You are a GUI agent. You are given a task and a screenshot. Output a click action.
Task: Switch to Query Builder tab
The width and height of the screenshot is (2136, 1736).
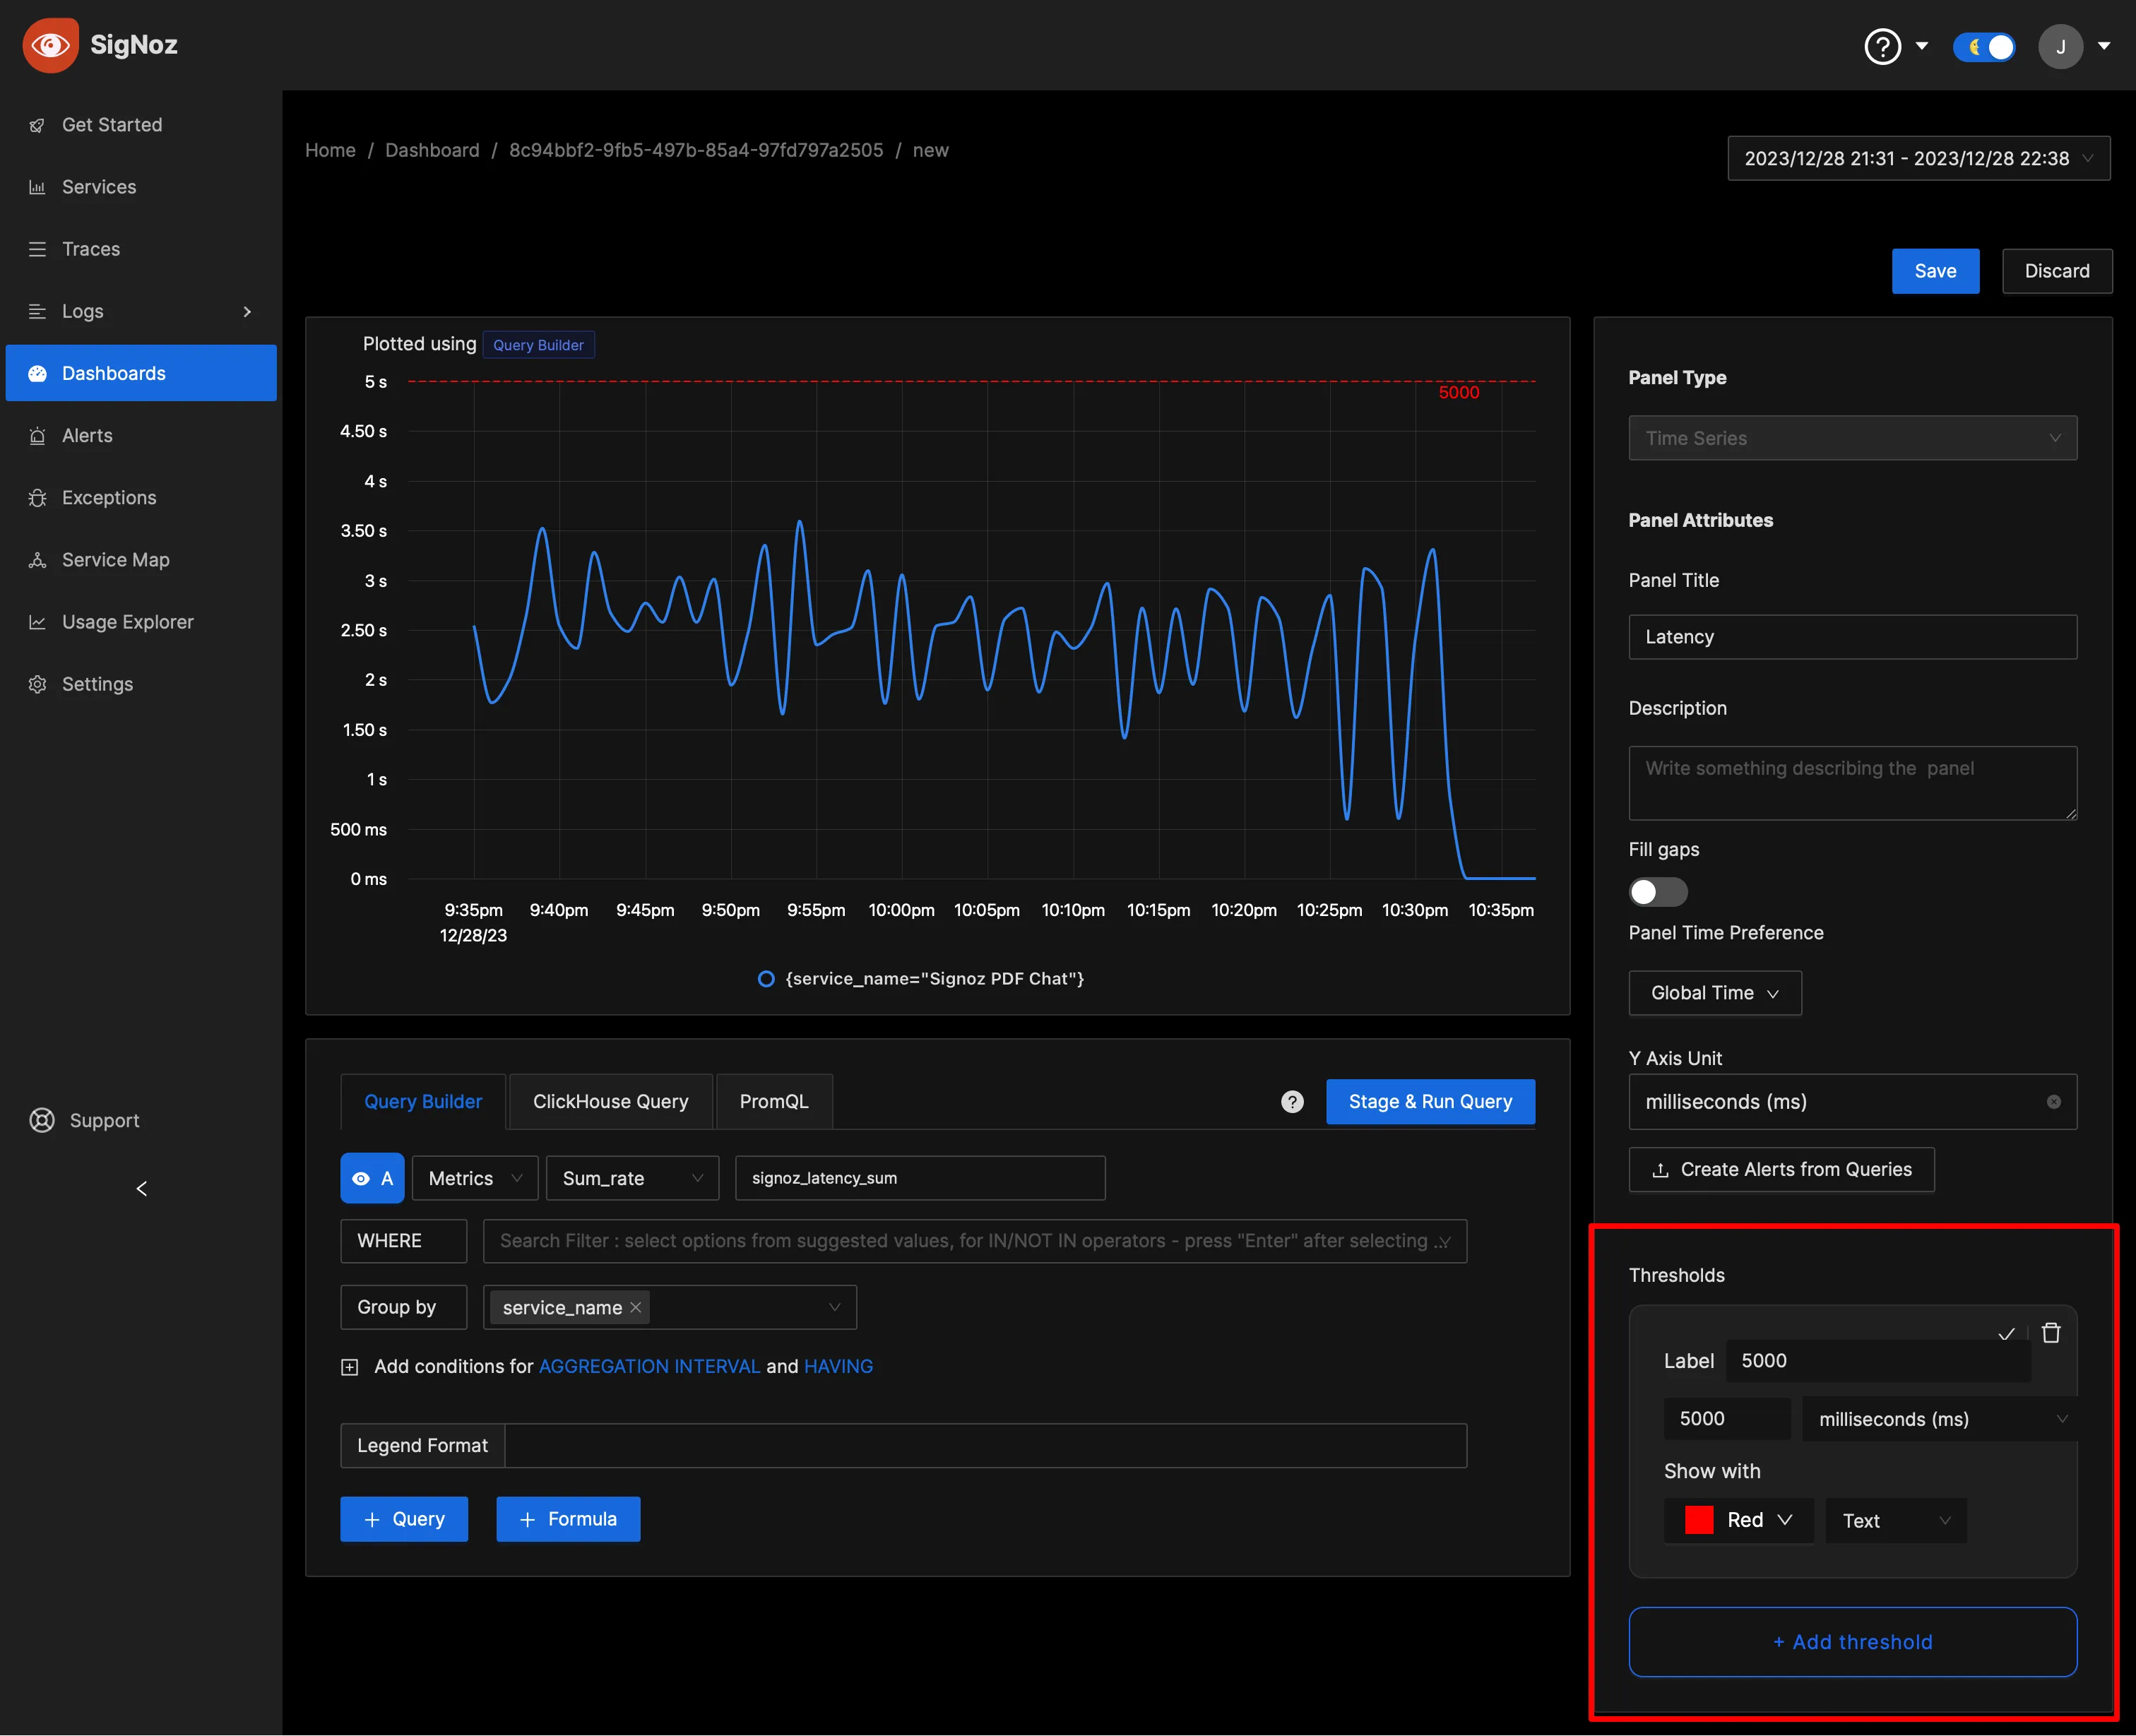coord(423,1101)
